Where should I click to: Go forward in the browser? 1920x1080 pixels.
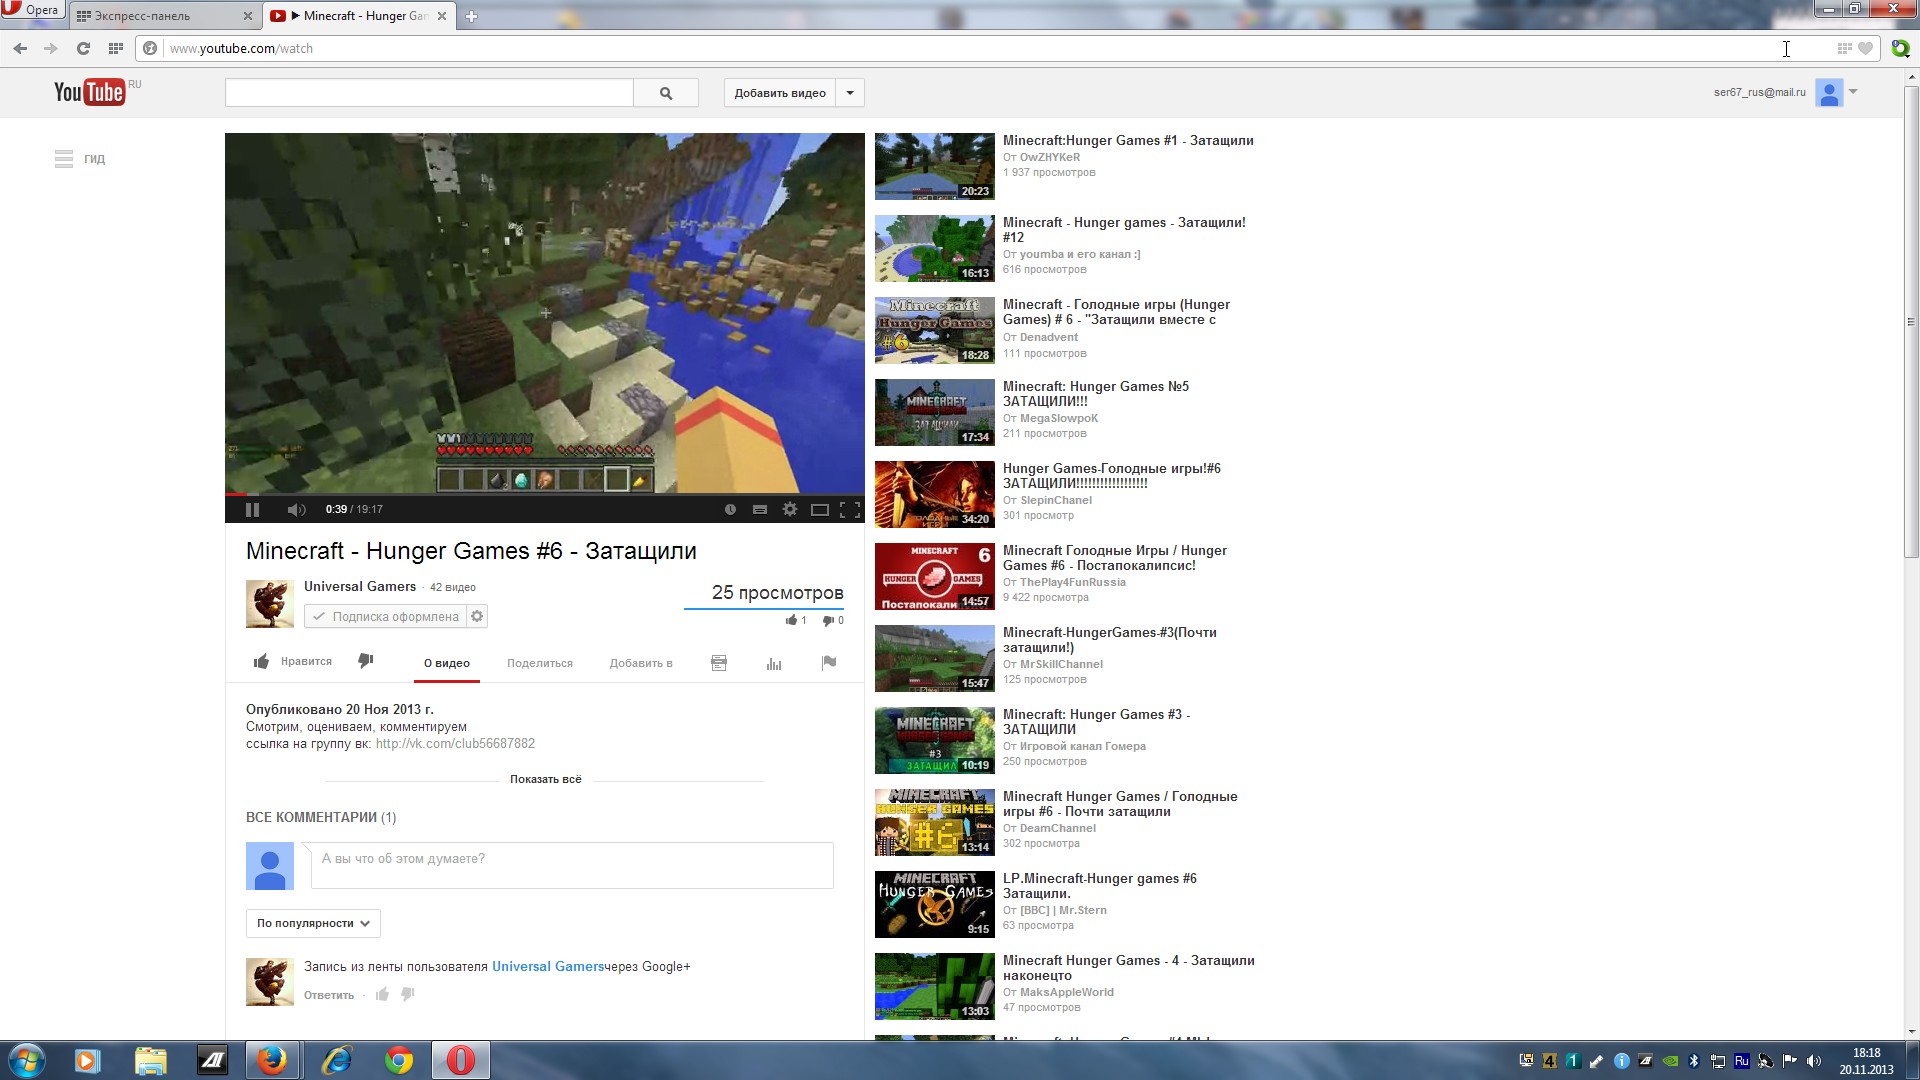coord(51,48)
